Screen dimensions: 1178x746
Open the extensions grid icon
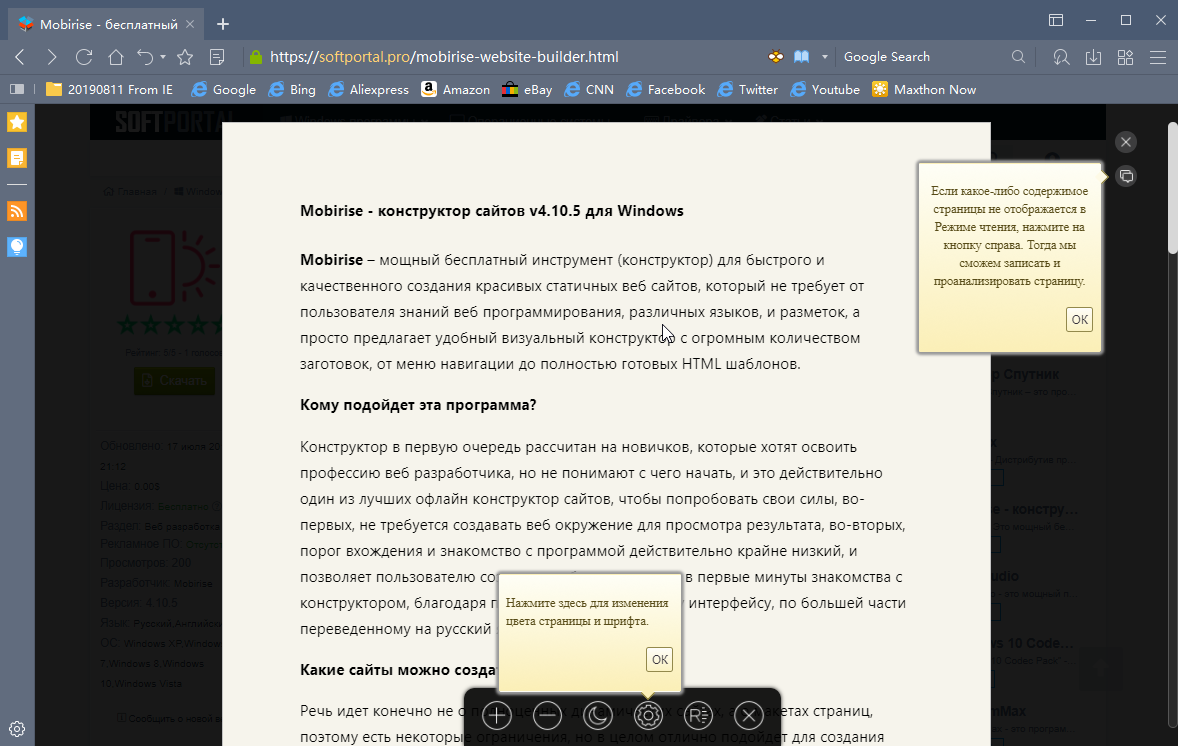tap(1125, 57)
